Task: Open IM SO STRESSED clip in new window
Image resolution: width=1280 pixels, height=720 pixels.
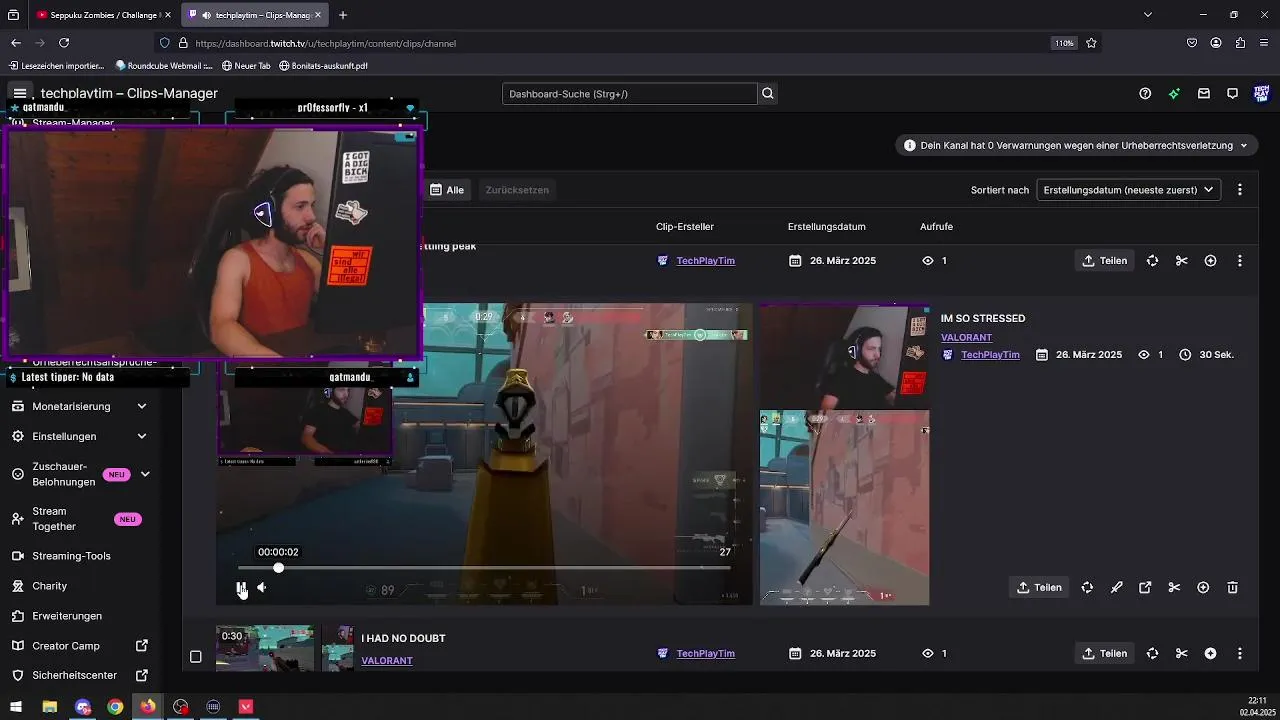Action: tap(1145, 588)
